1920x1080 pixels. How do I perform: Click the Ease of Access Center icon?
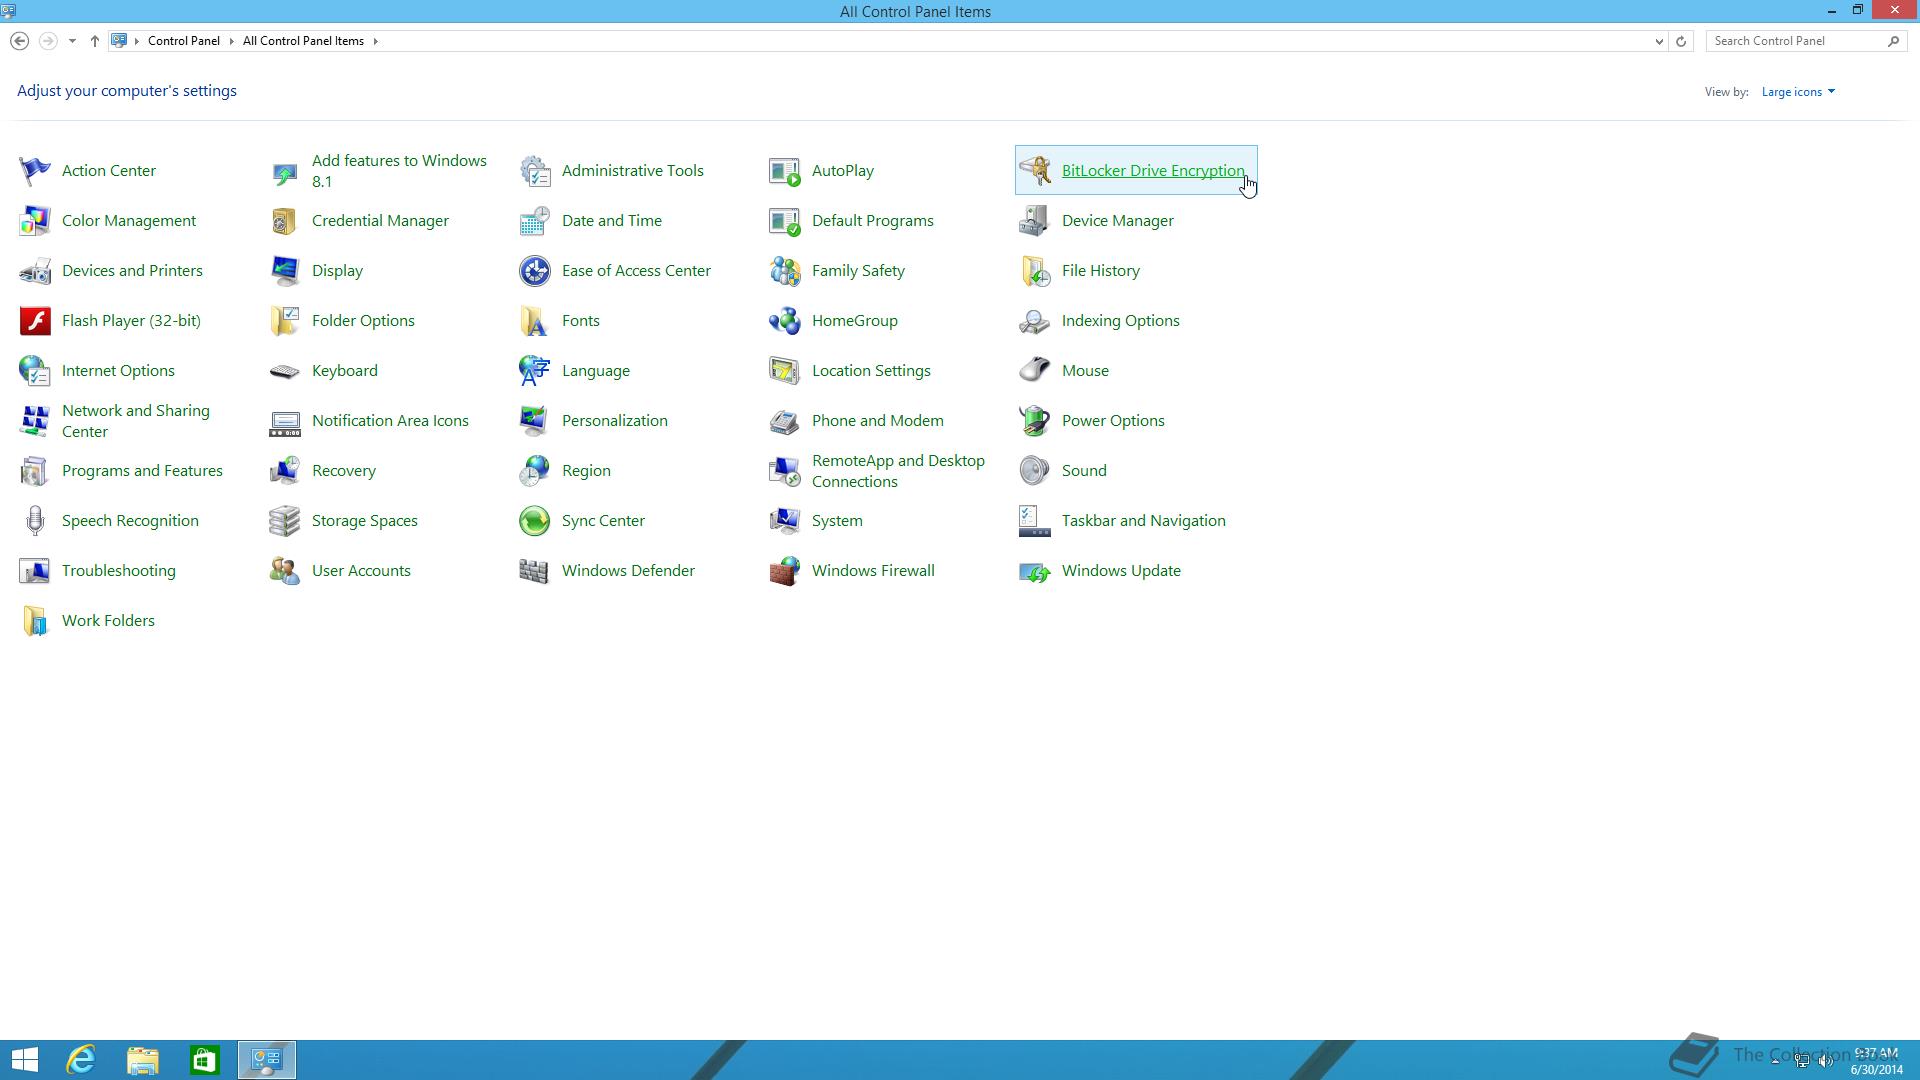pyautogui.click(x=535, y=271)
